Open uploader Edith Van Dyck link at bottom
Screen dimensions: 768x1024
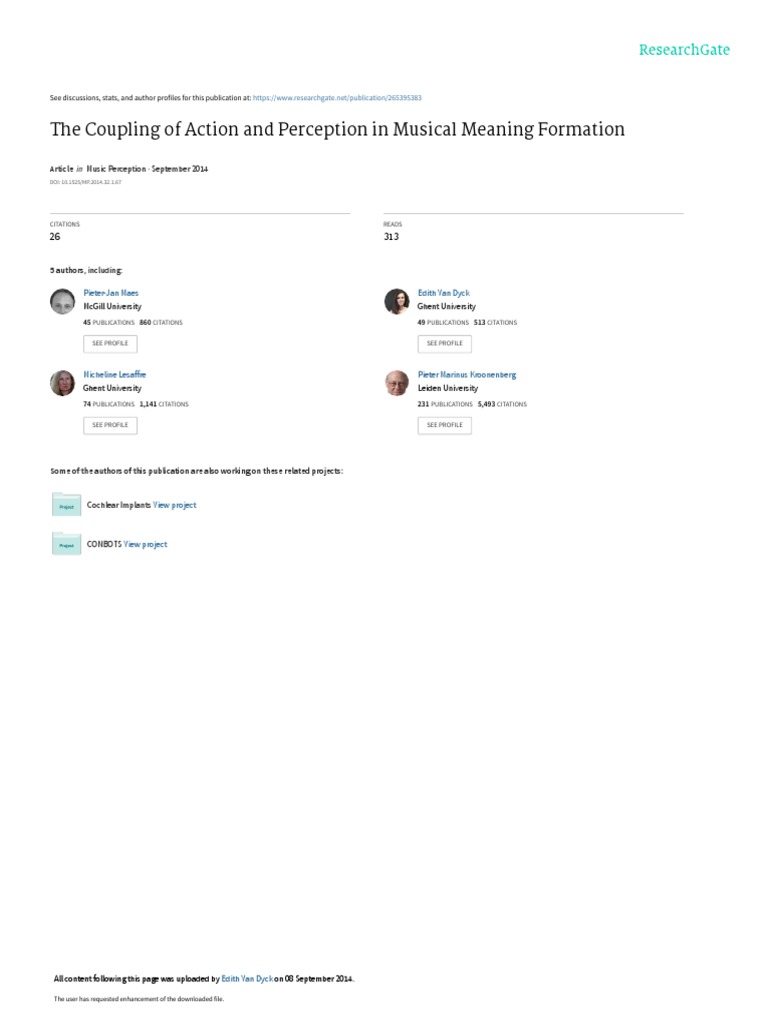tap(247, 978)
